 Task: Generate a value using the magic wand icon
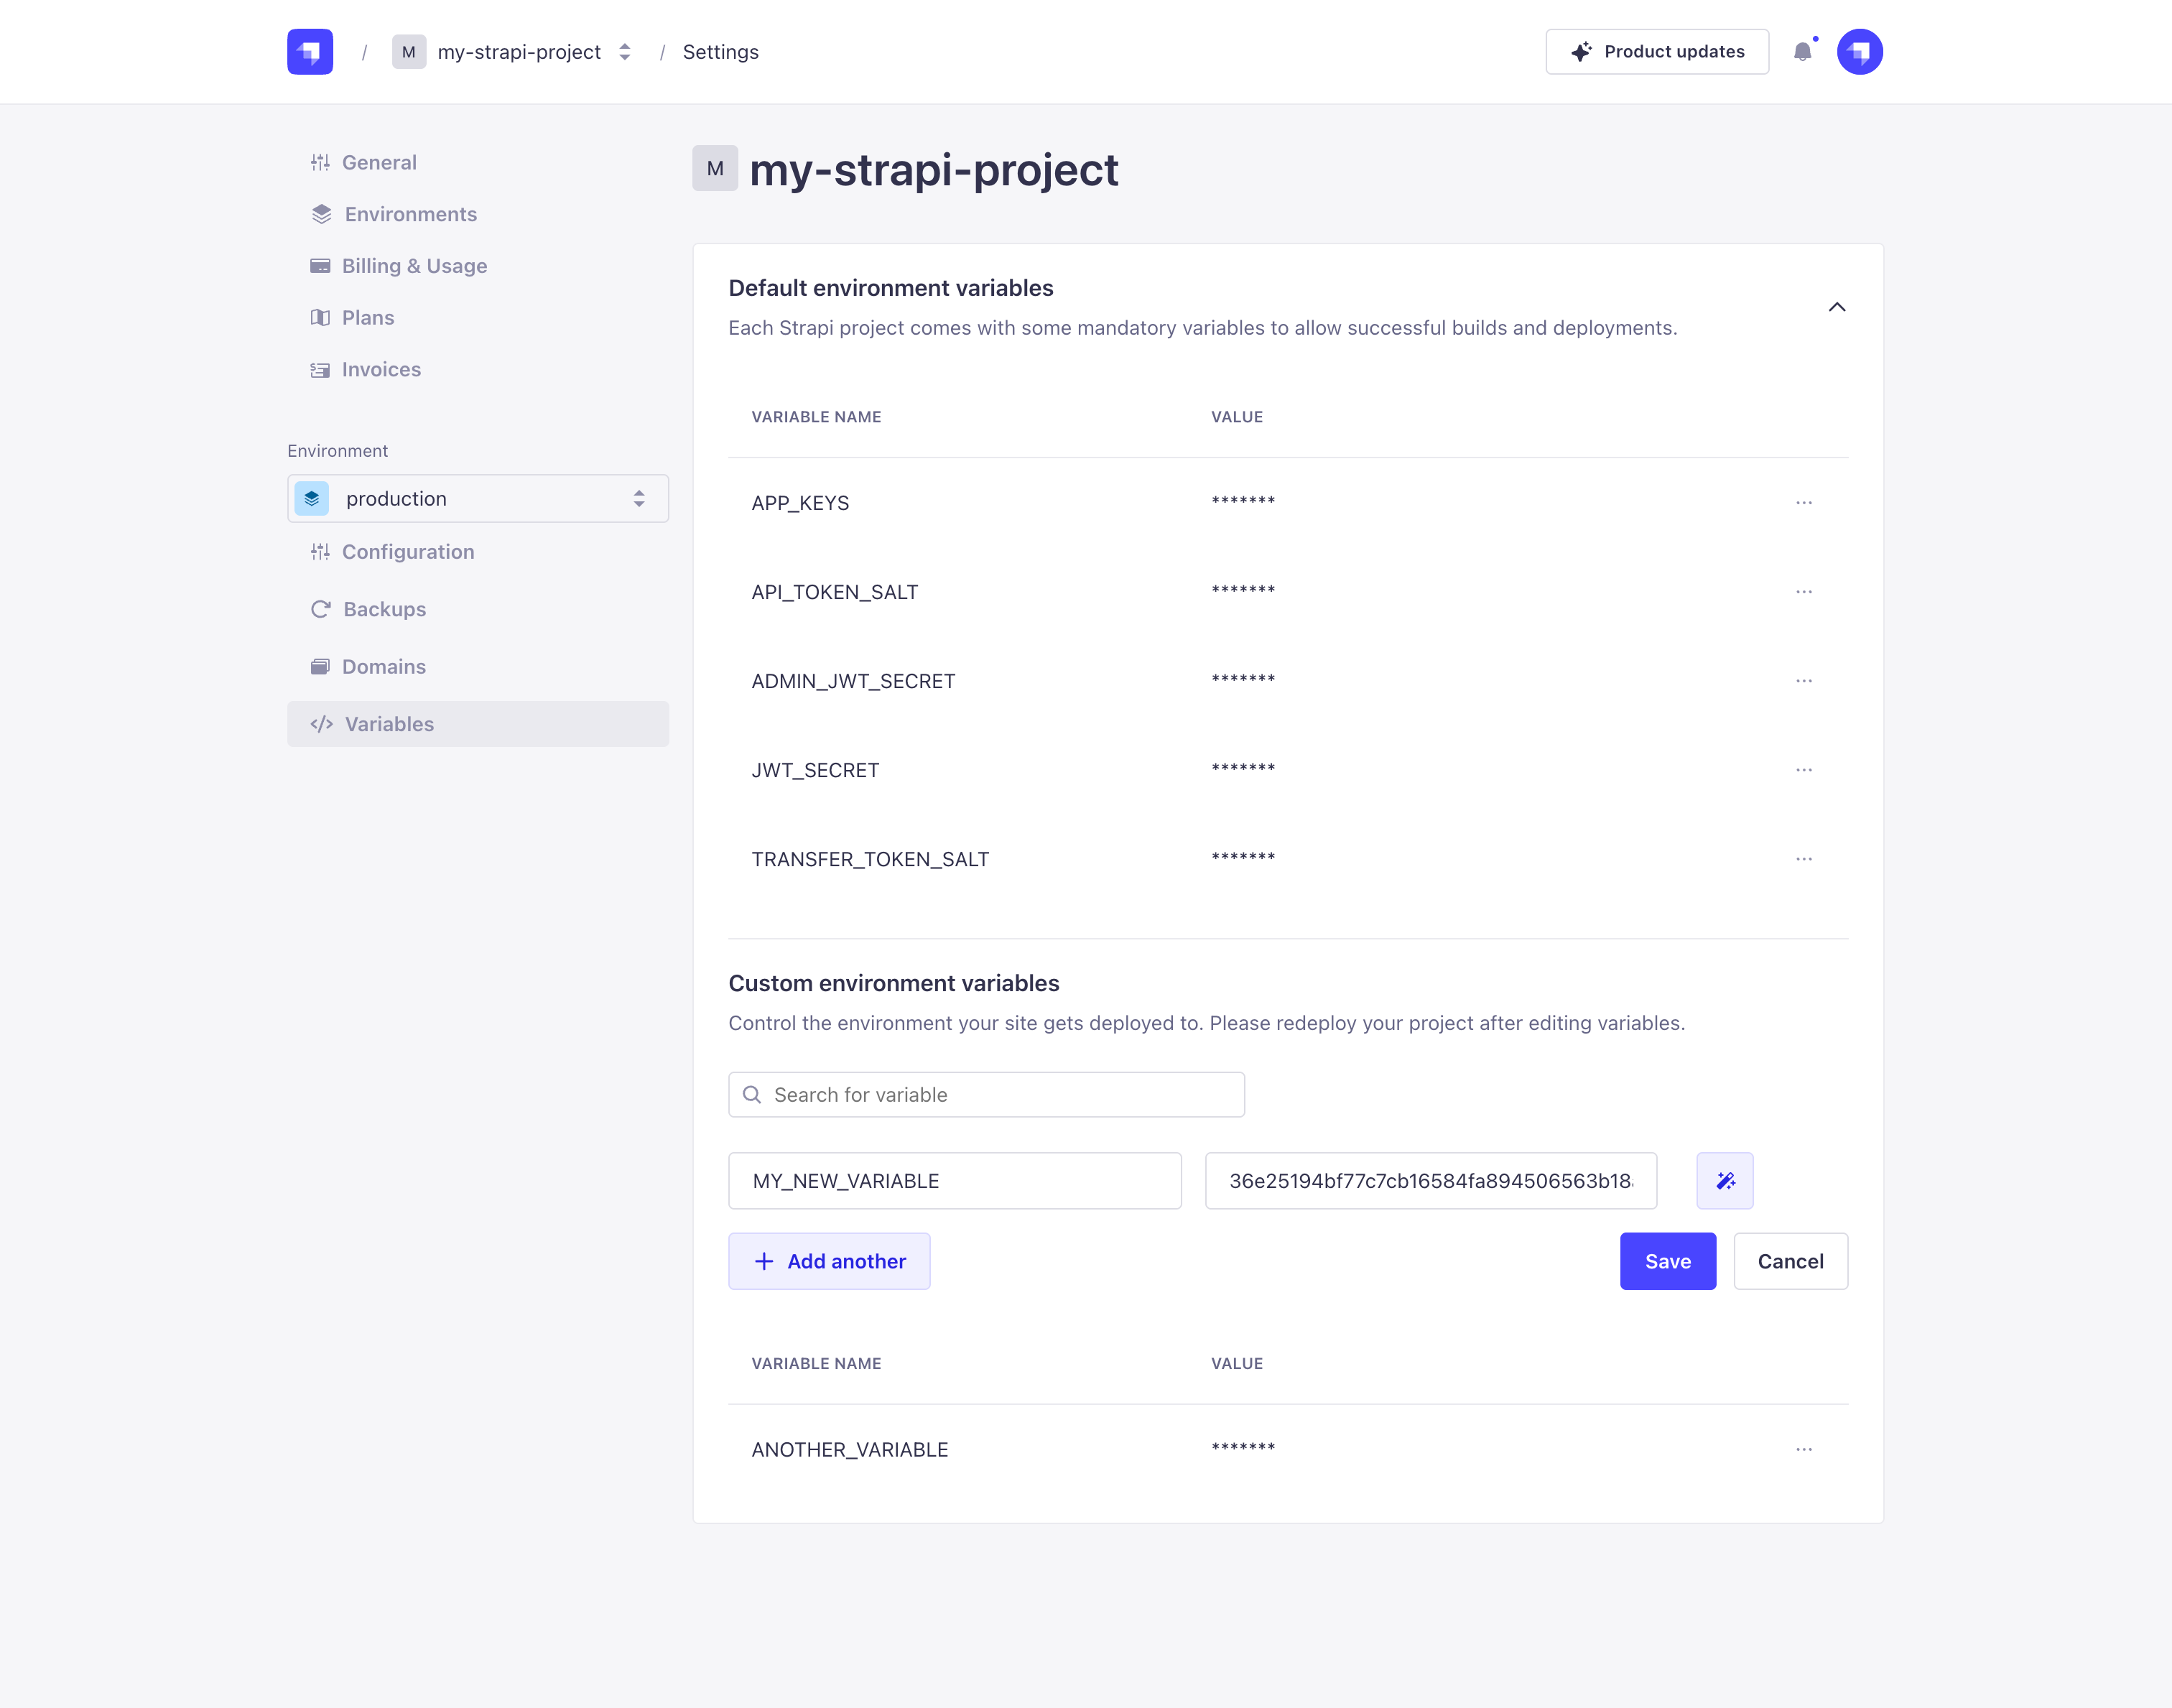[x=1724, y=1180]
